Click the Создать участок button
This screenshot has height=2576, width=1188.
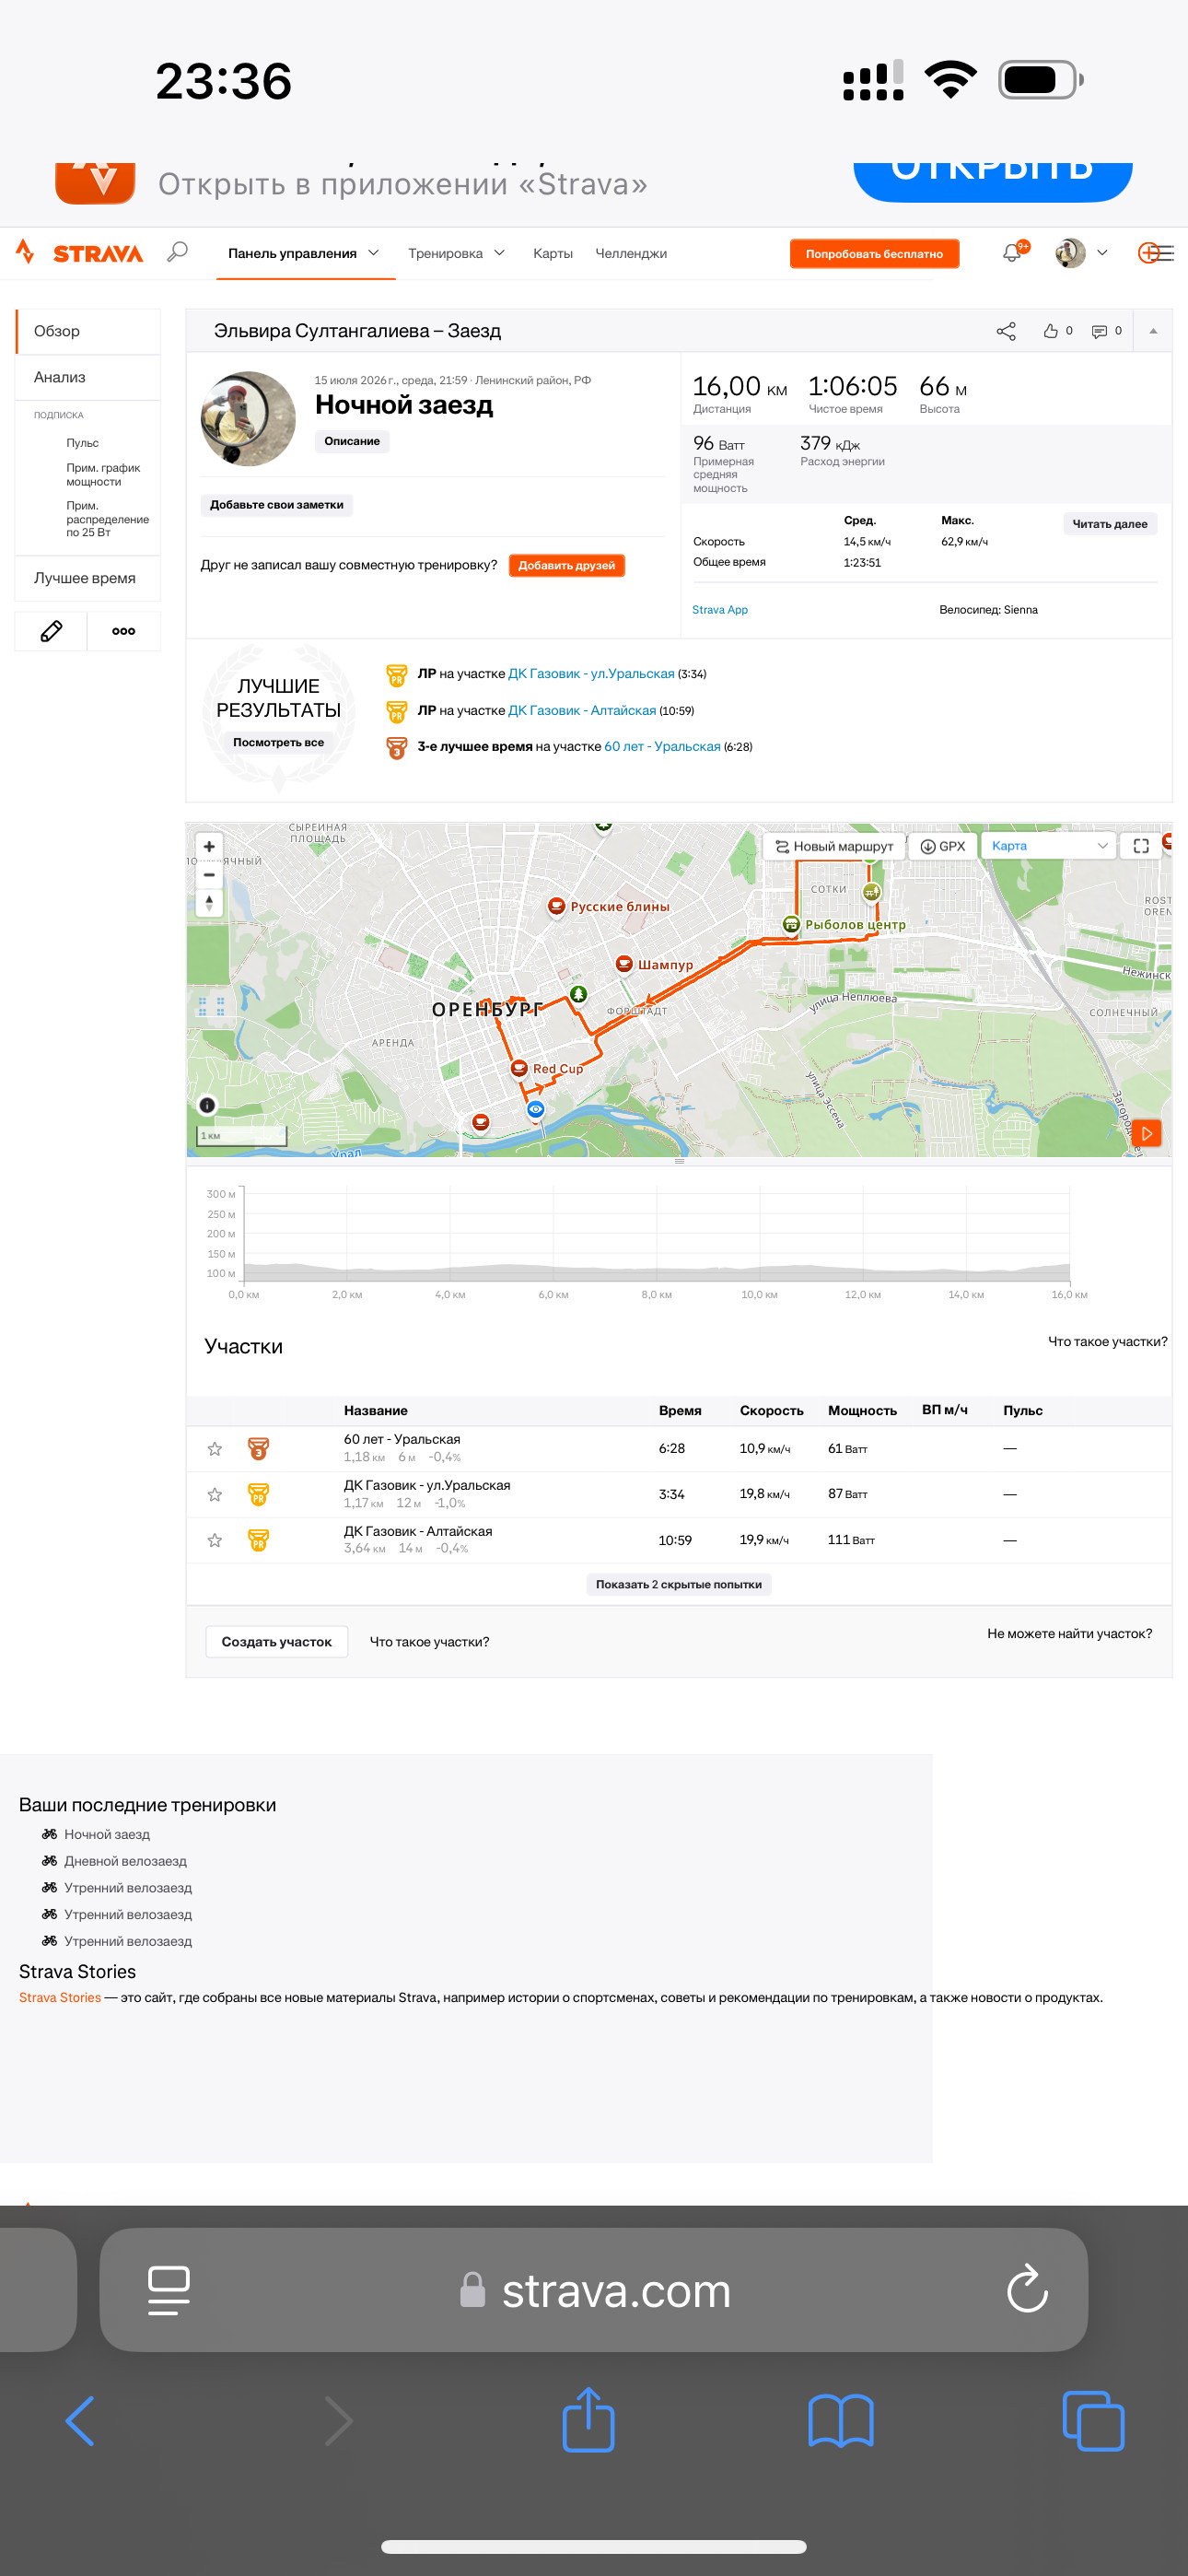[x=277, y=1642]
